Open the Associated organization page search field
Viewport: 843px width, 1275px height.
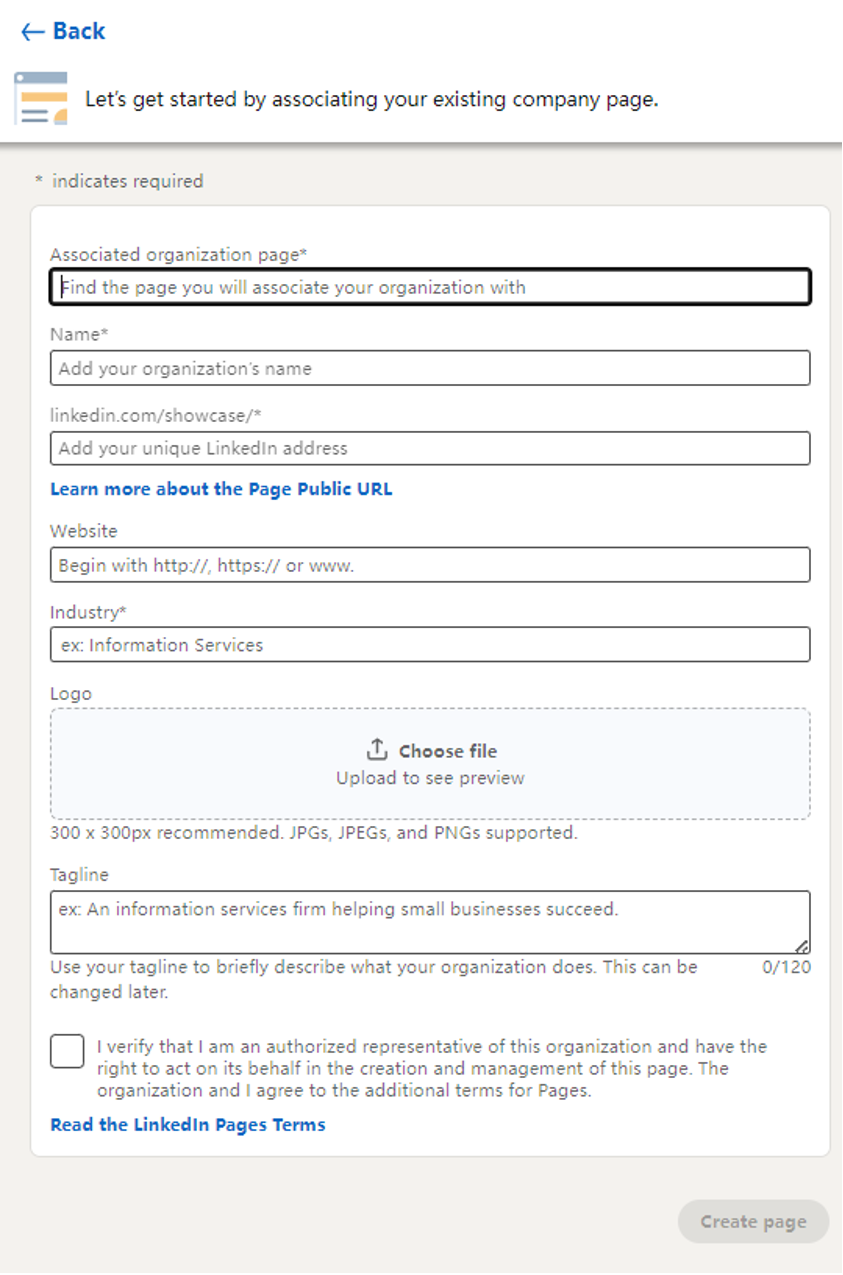click(x=430, y=288)
